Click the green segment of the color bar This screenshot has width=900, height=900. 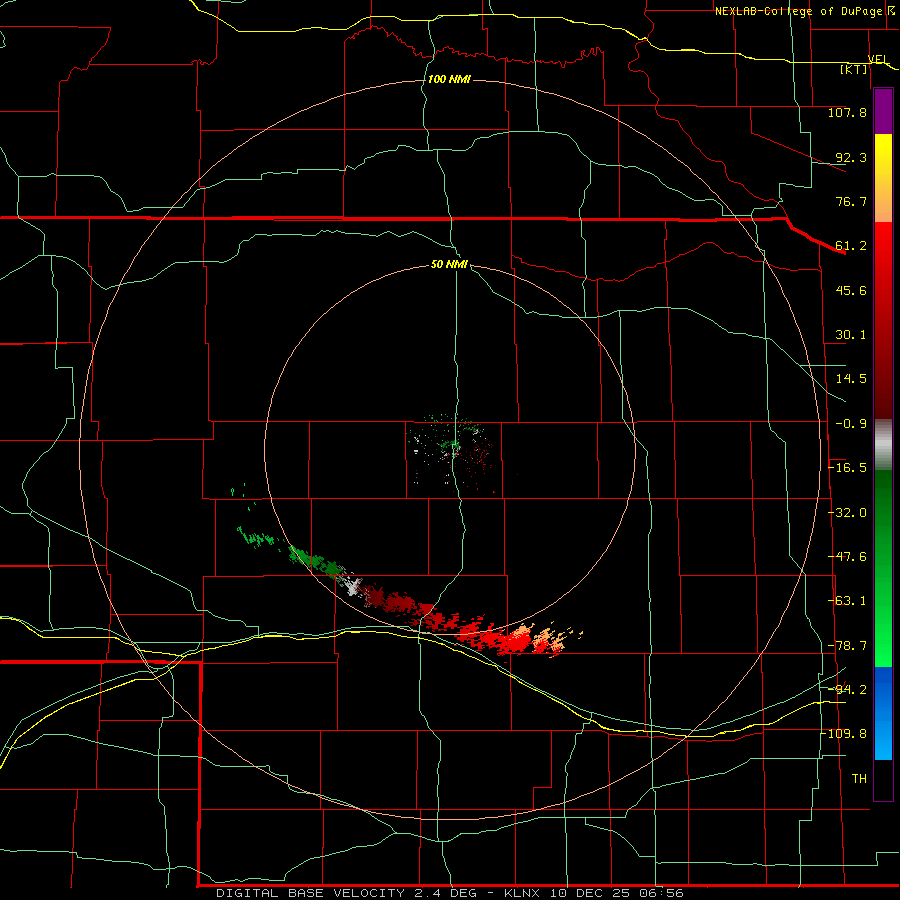[x=883, y=568]
